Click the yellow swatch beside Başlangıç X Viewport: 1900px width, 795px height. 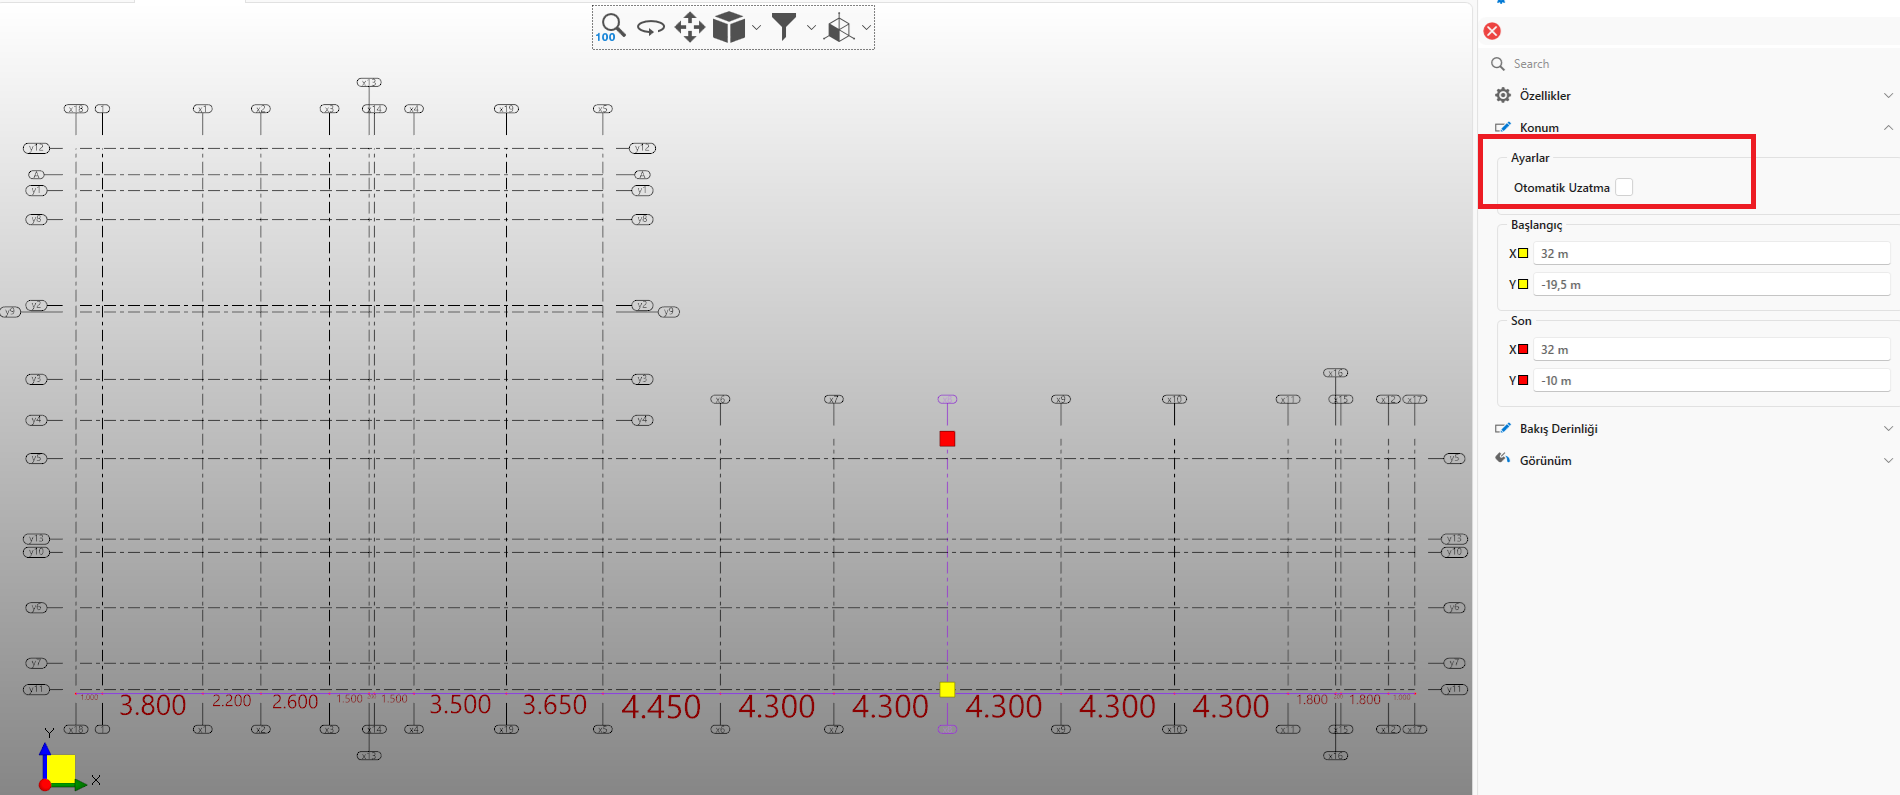point(1523,253)
